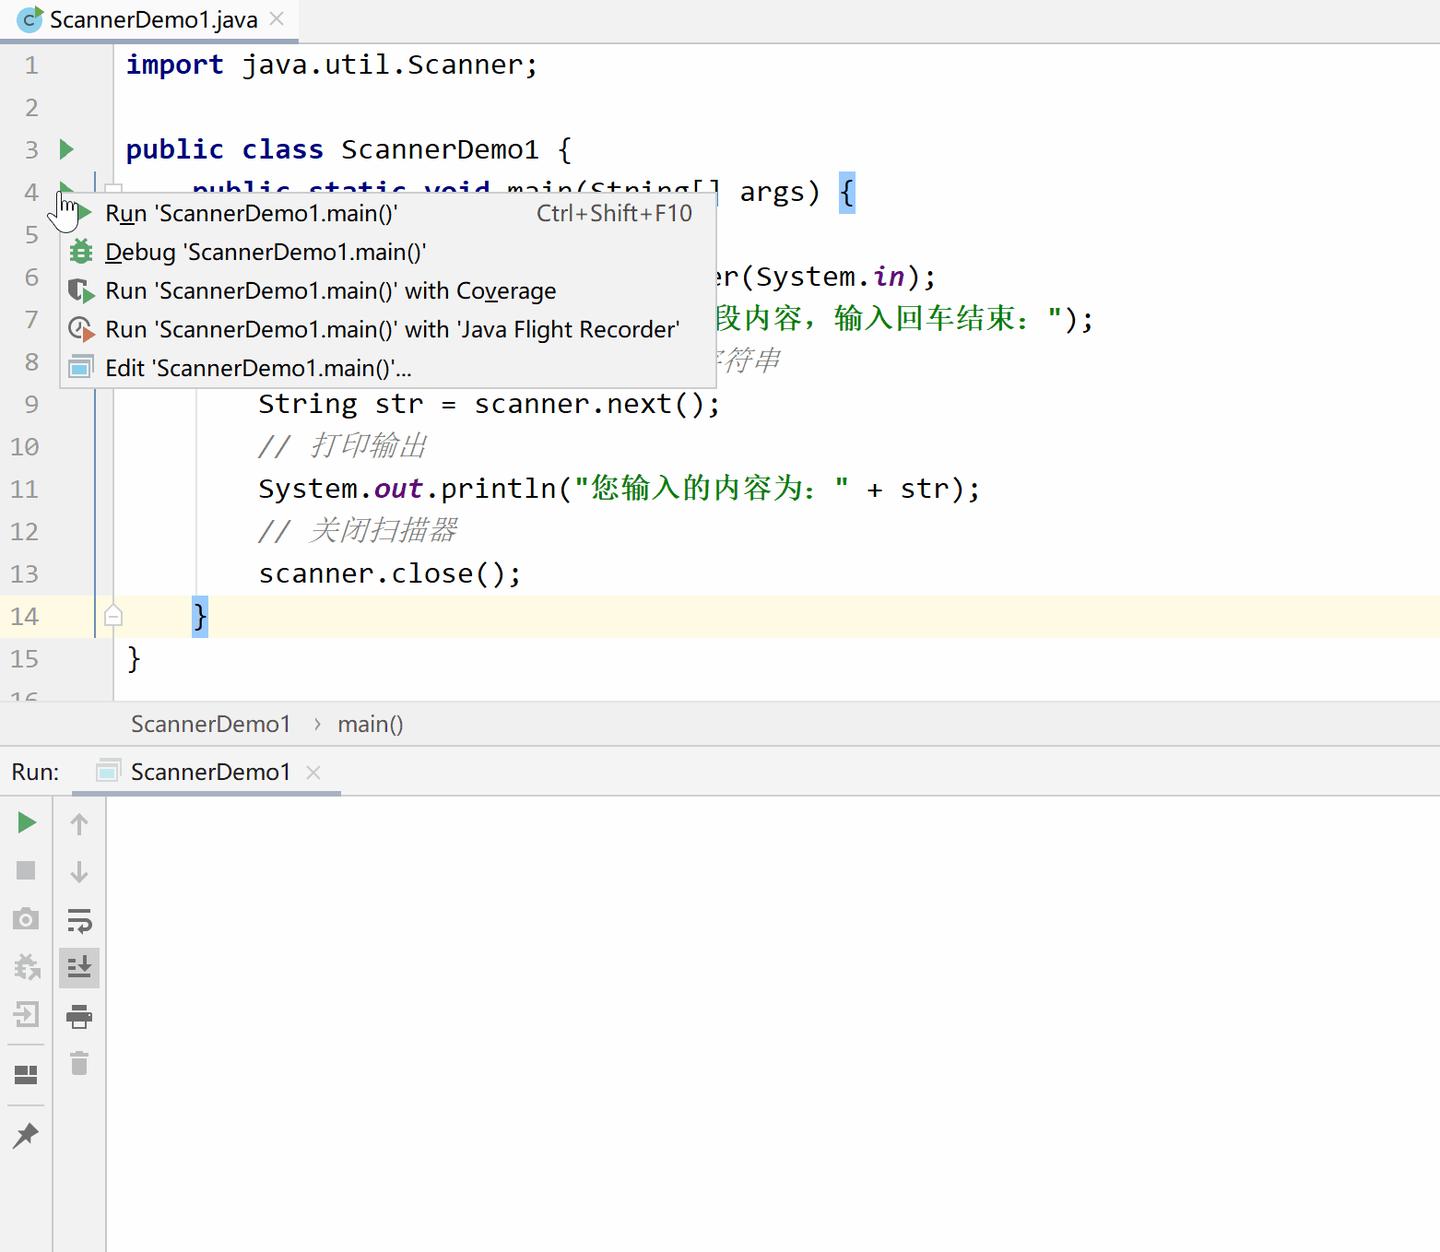Select Run 'ScannerDemo1.main()' with Coverage

coord(388,291)
